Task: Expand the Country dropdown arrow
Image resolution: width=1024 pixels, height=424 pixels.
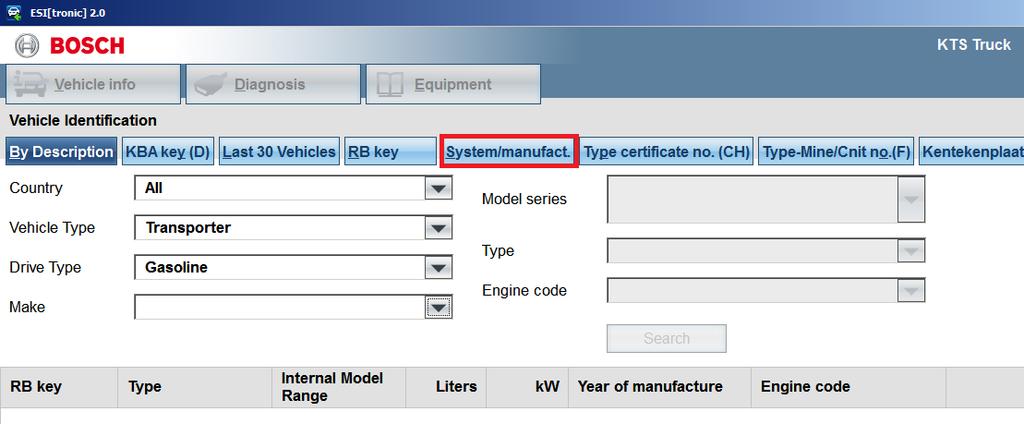Action: pos(438,189)
